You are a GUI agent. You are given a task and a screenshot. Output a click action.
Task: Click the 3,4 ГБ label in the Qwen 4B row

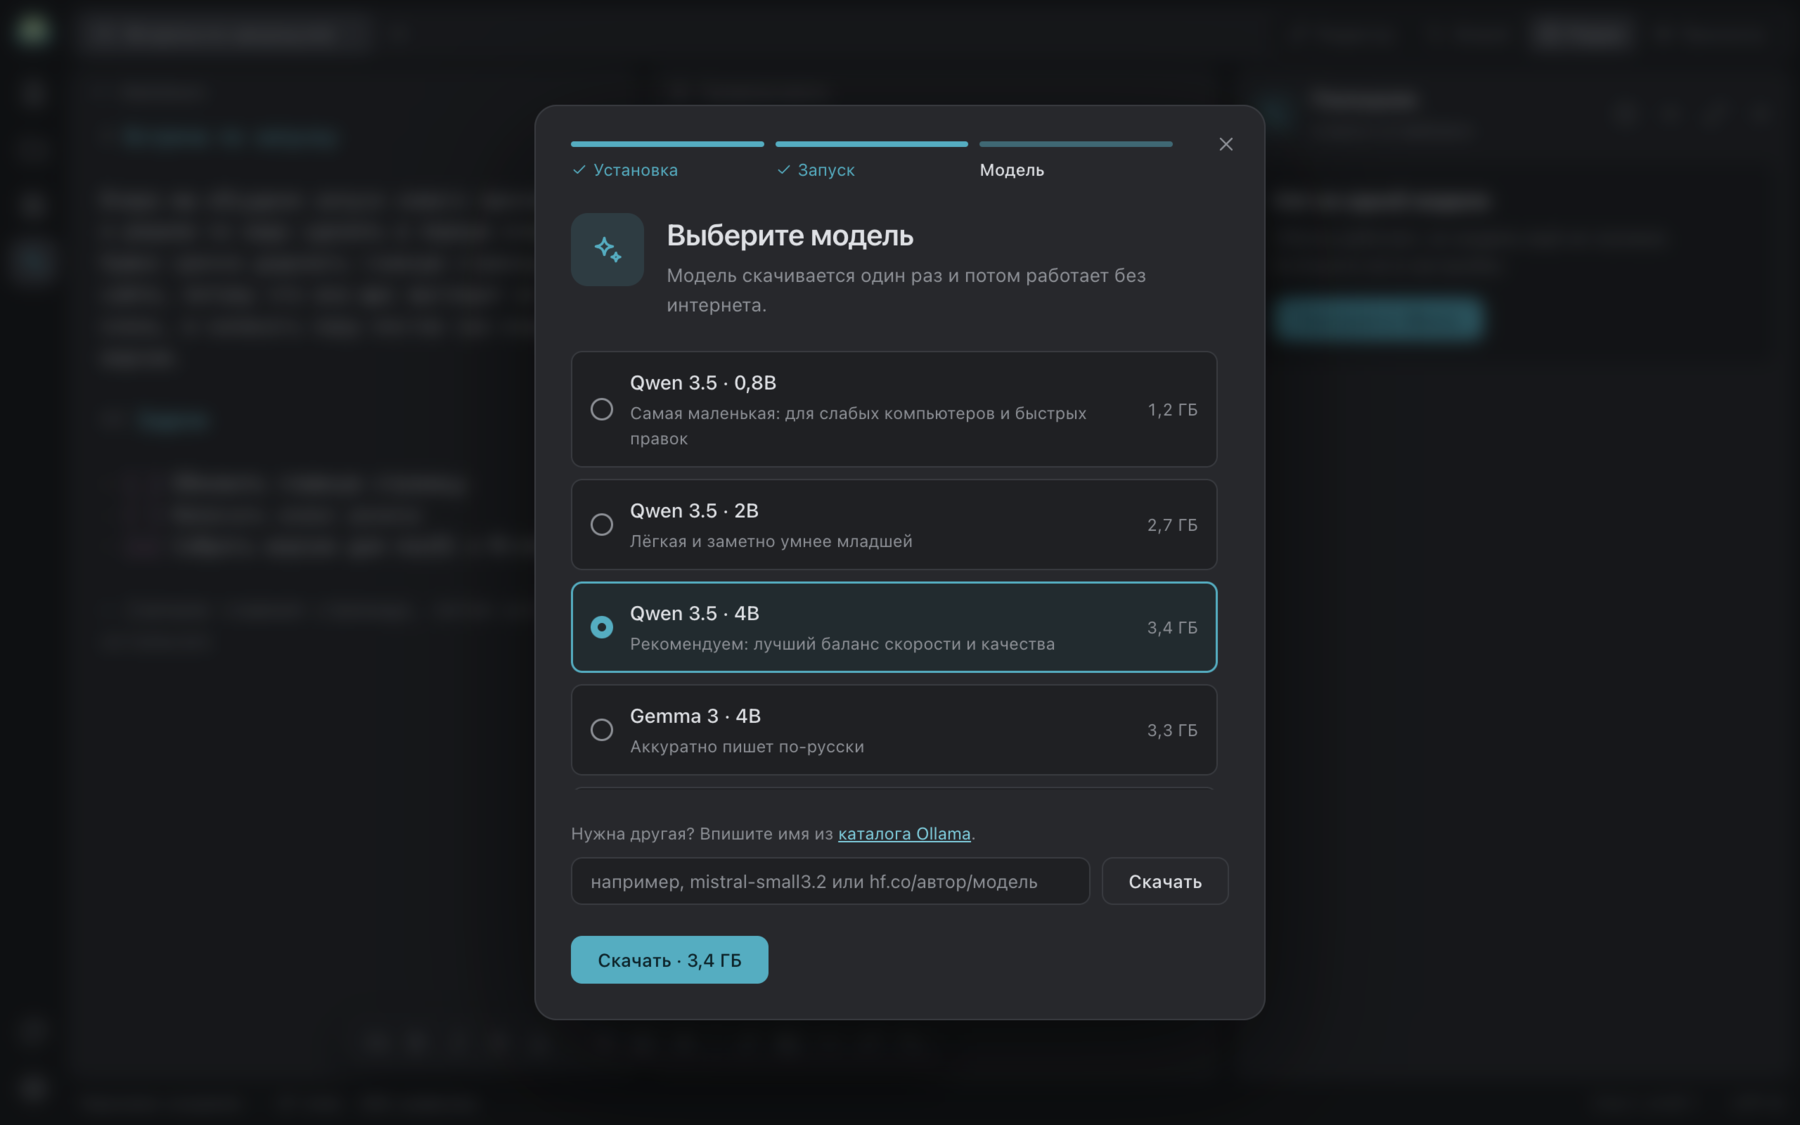1172,628
